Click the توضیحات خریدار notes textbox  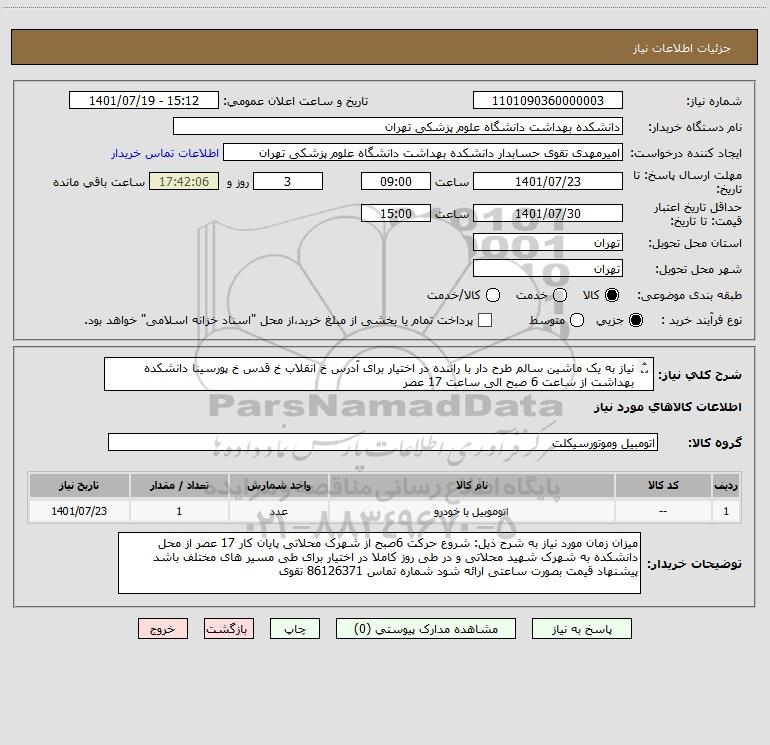pos(379,563)
